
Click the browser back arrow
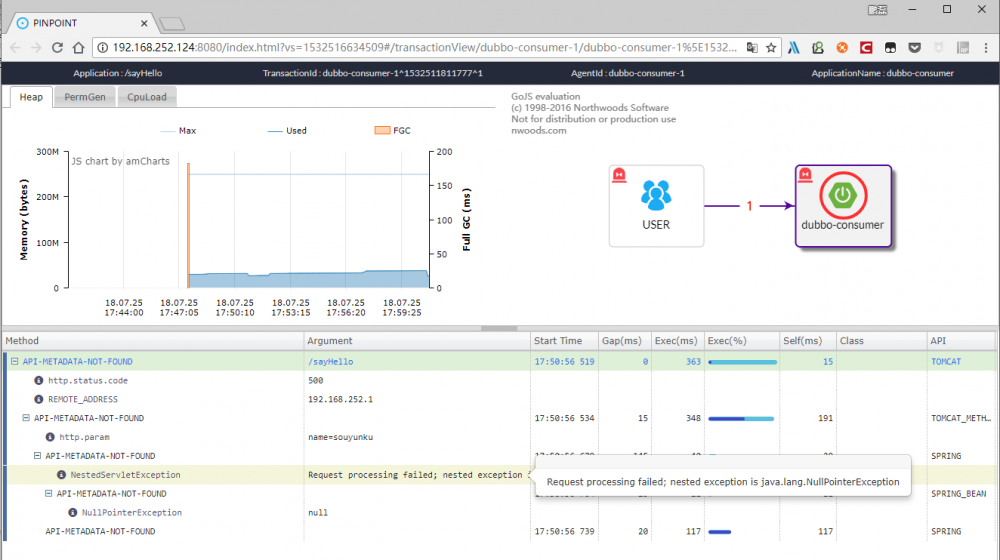tap(15, 47)
